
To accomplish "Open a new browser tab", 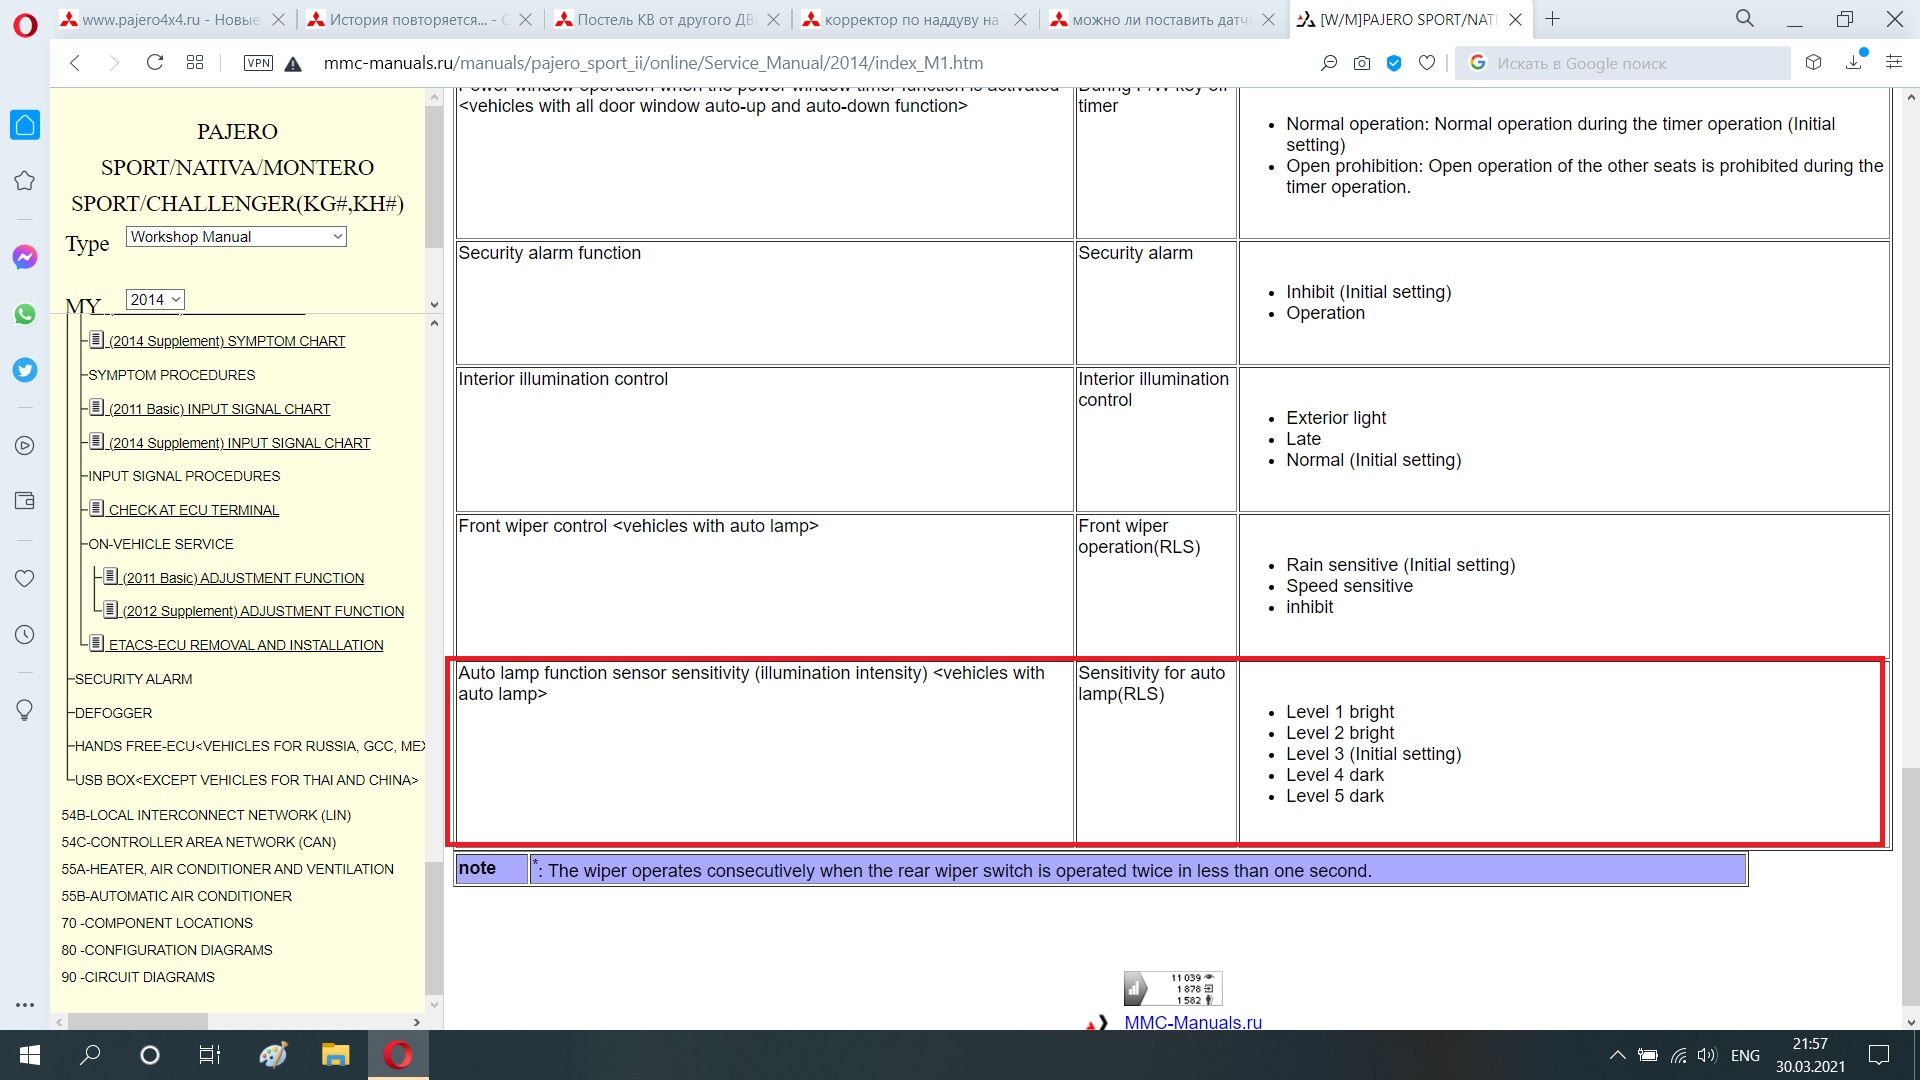I will click(x=1552, y=19).
